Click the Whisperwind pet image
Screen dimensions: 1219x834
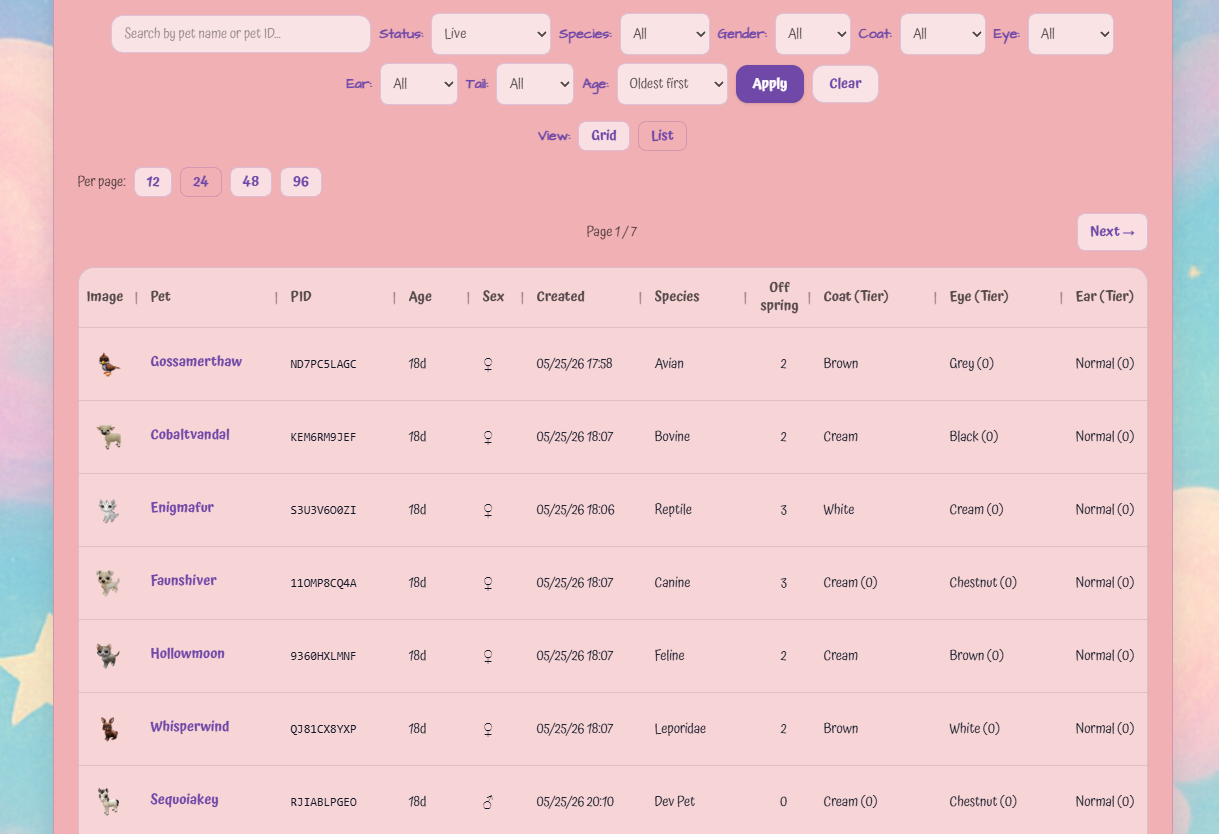[108, 729]
